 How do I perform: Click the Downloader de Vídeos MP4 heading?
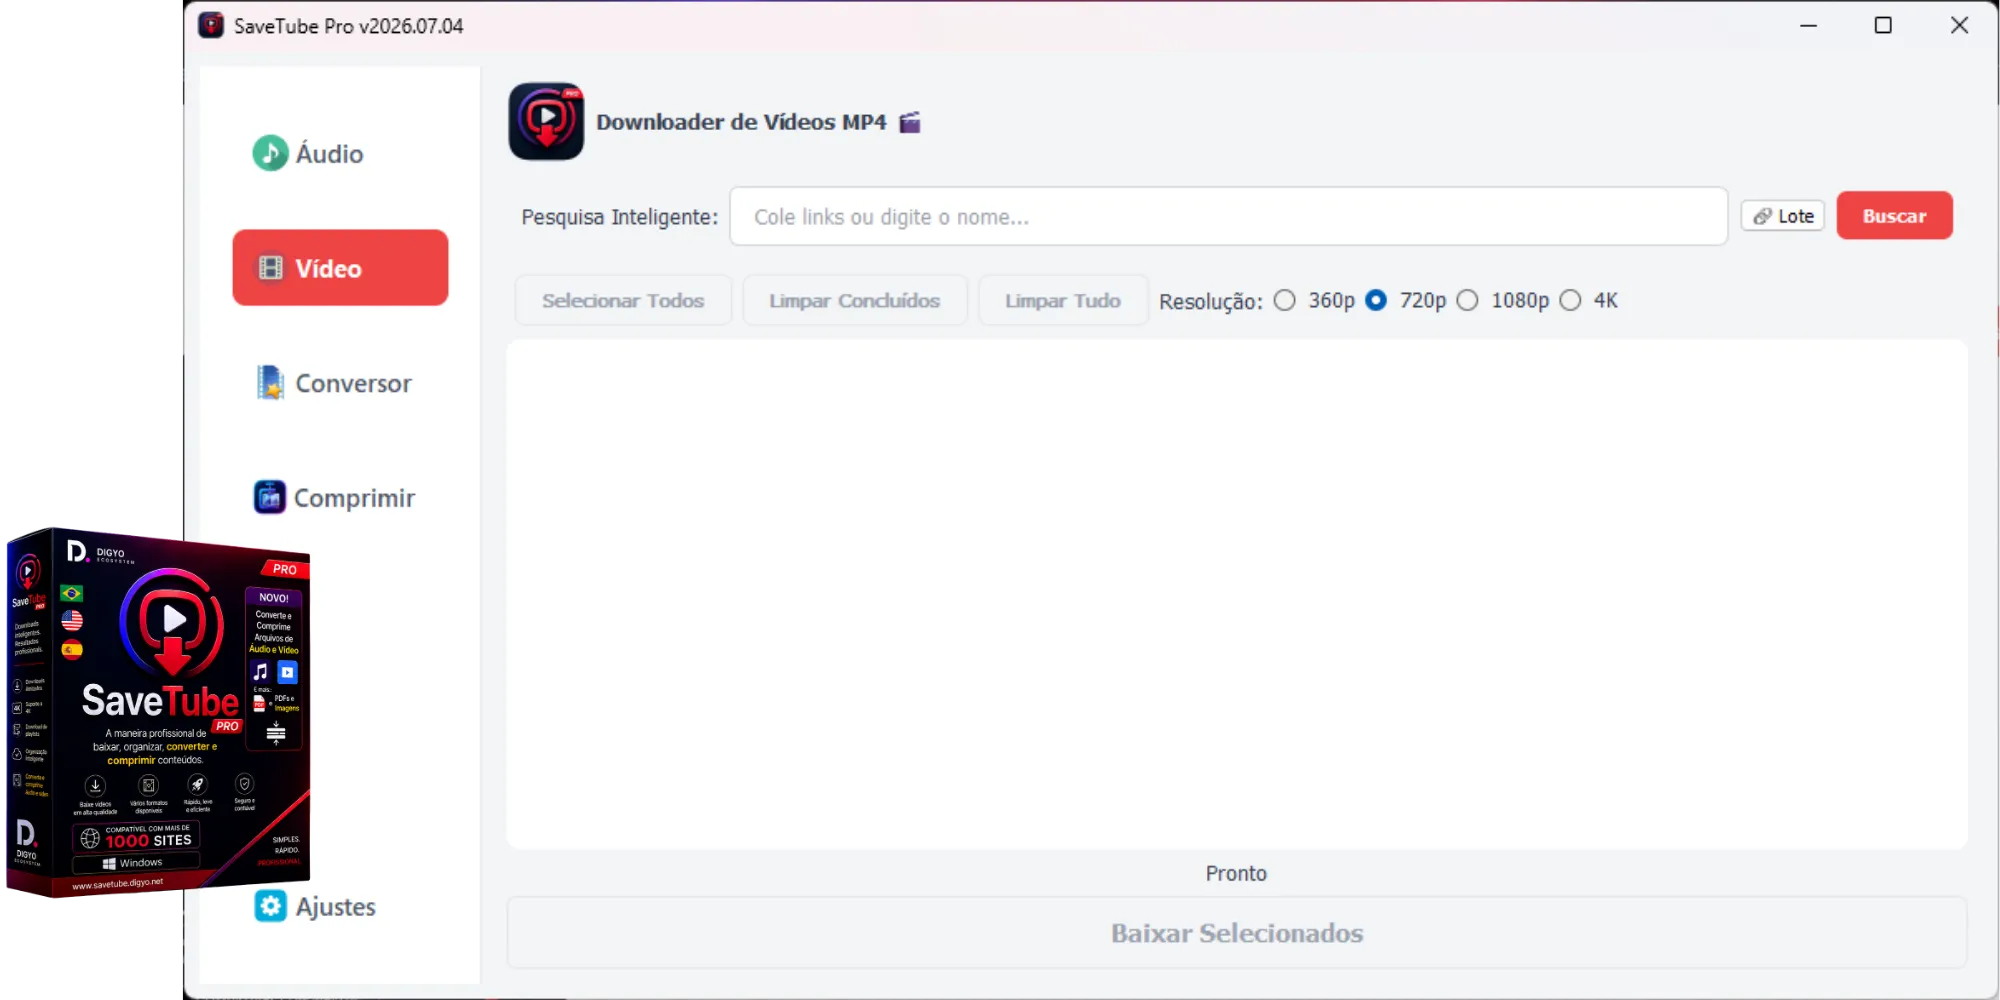pos(741,122)
